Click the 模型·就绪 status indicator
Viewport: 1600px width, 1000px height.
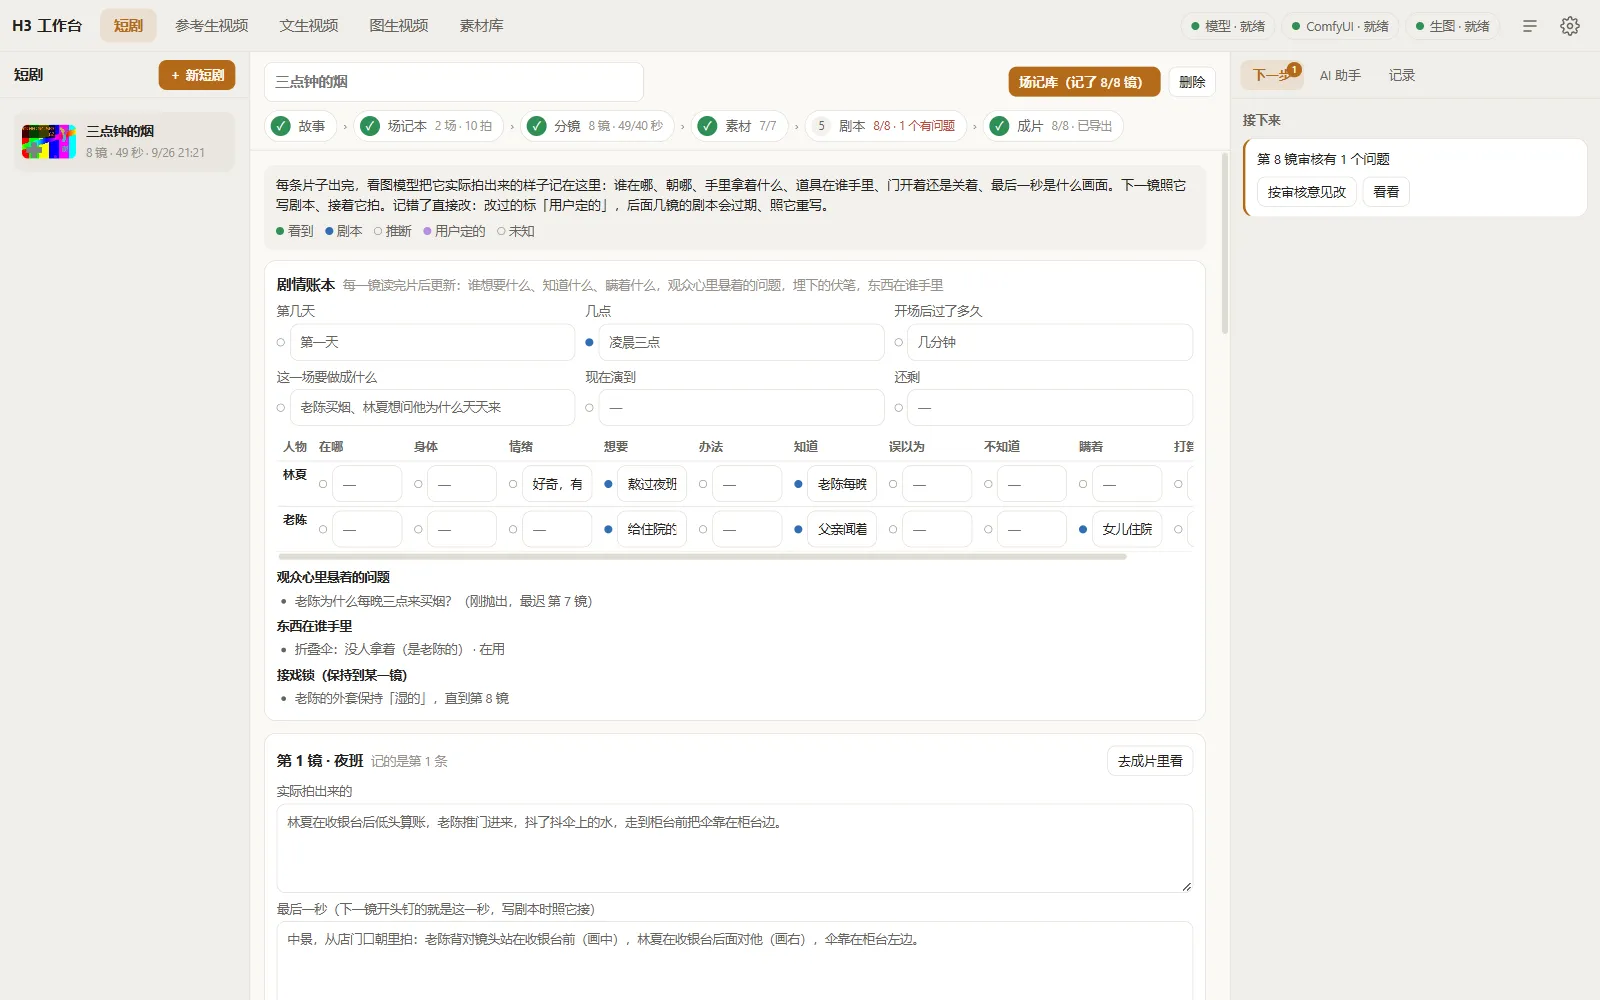coord(1228,26)
